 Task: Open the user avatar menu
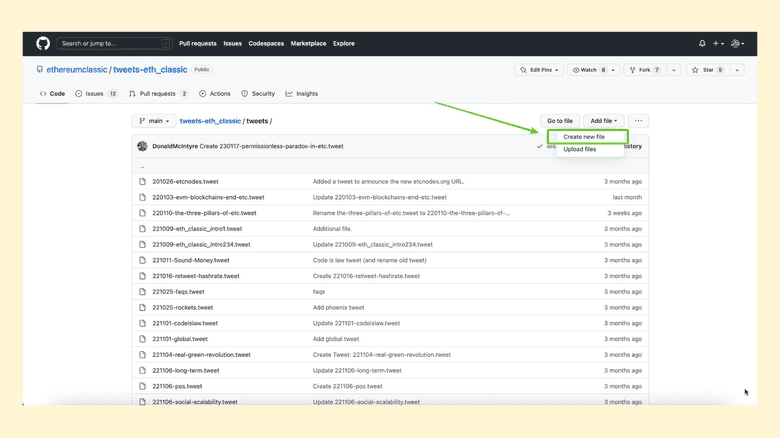pos(737,44)
